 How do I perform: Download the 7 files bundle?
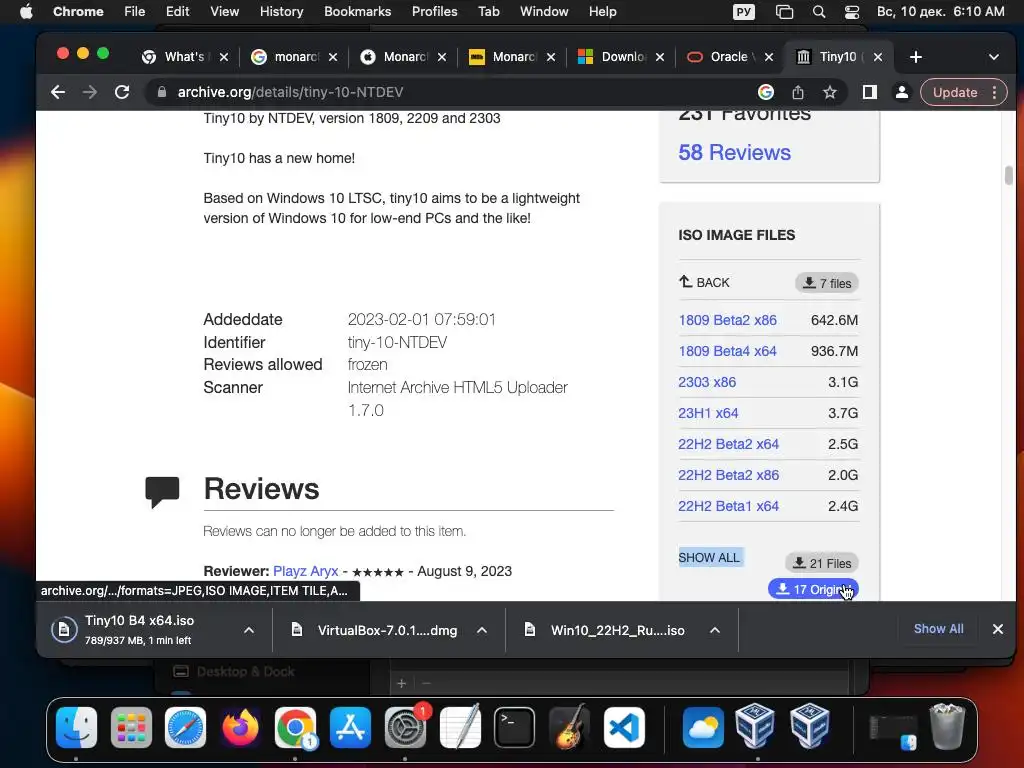point(827,283)
